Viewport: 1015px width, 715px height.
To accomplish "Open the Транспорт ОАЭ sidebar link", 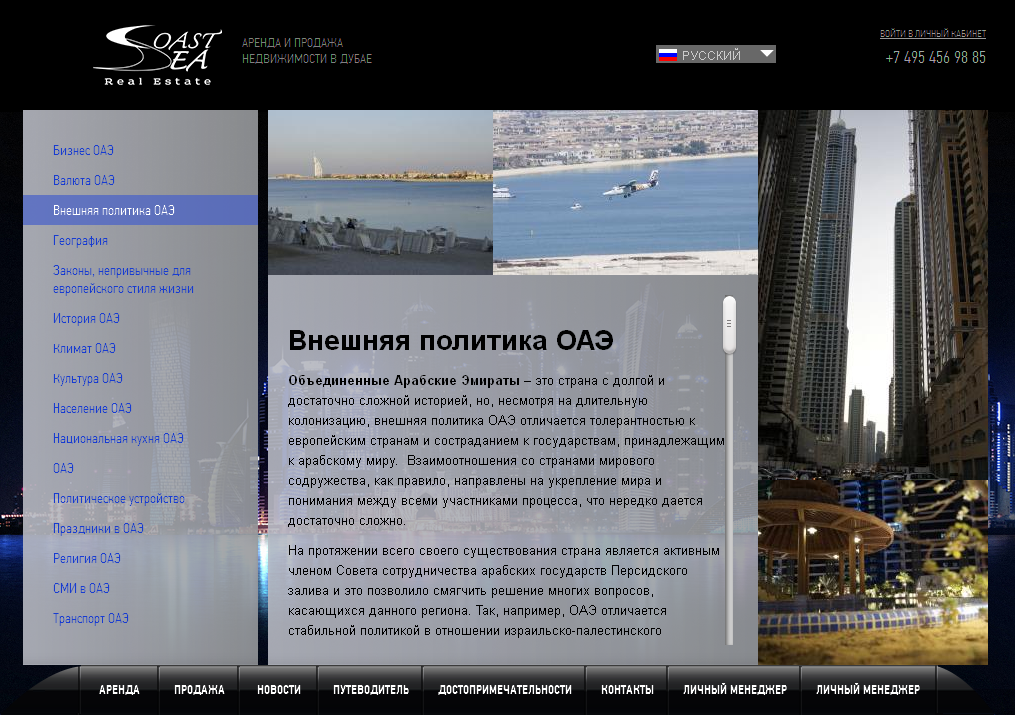I will (x=91, y=618).
